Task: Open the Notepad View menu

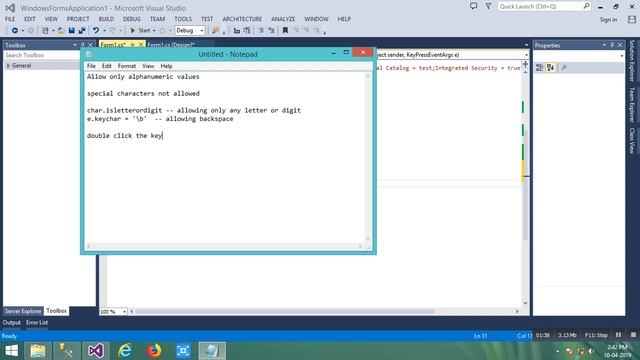Action: pos(148,66)
